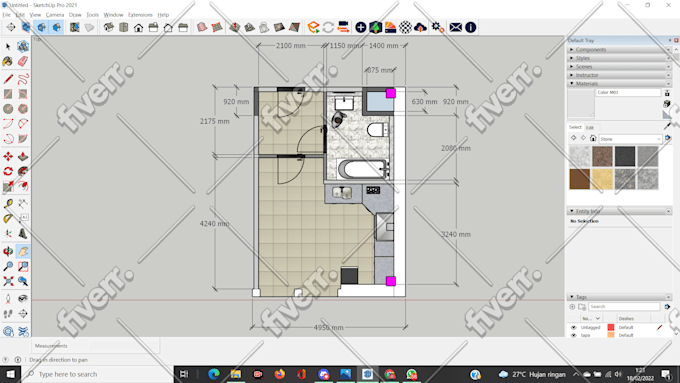Open Firefox from the taskbar
This screenshot has height=383, width=680.
click(280, 374)
